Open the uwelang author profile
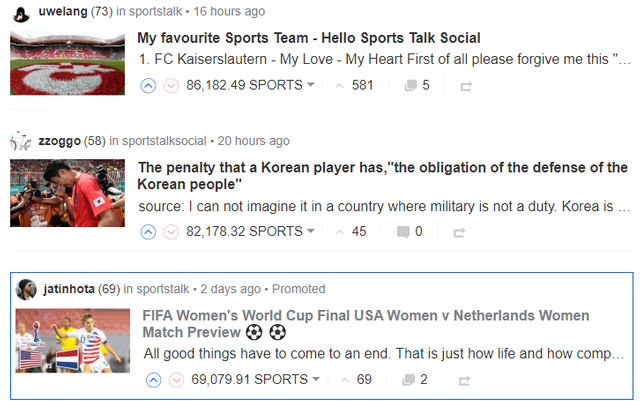Viewport: 640px width, 401px height. [x=63, y=11]
